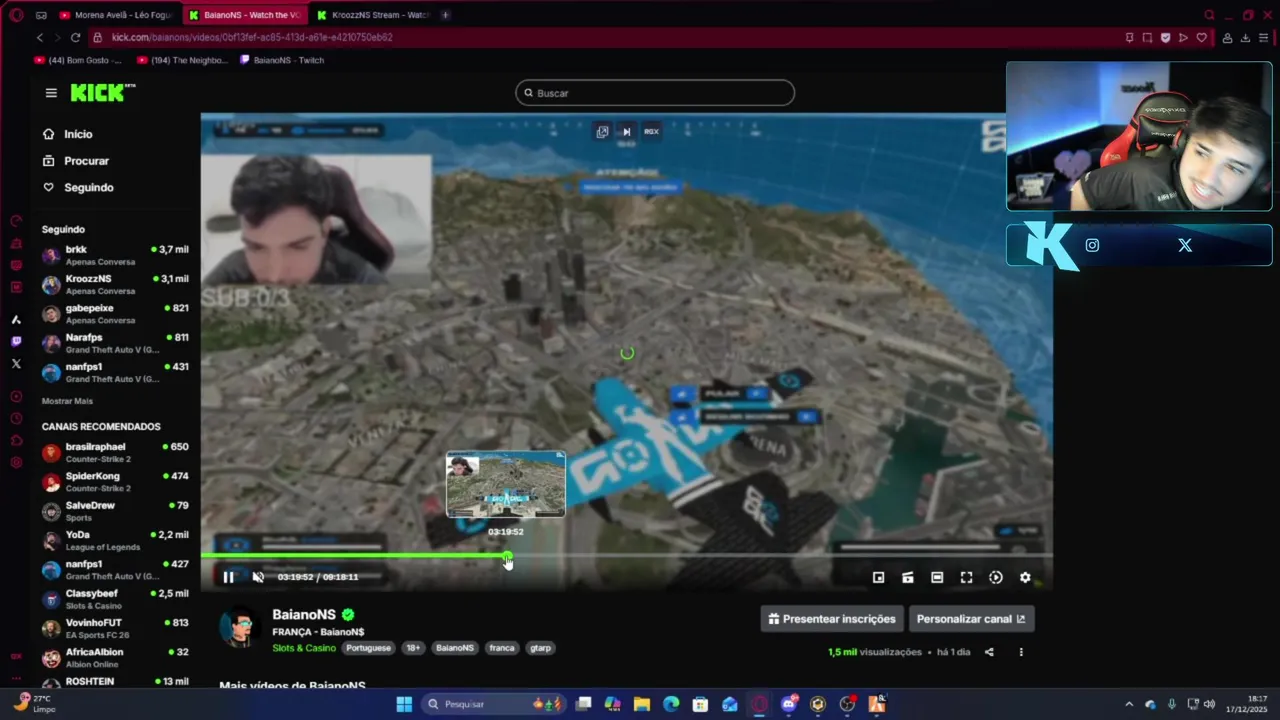Click the Portuguese tag
This screenshot has height=720, width=1280.
pos(369,648)
